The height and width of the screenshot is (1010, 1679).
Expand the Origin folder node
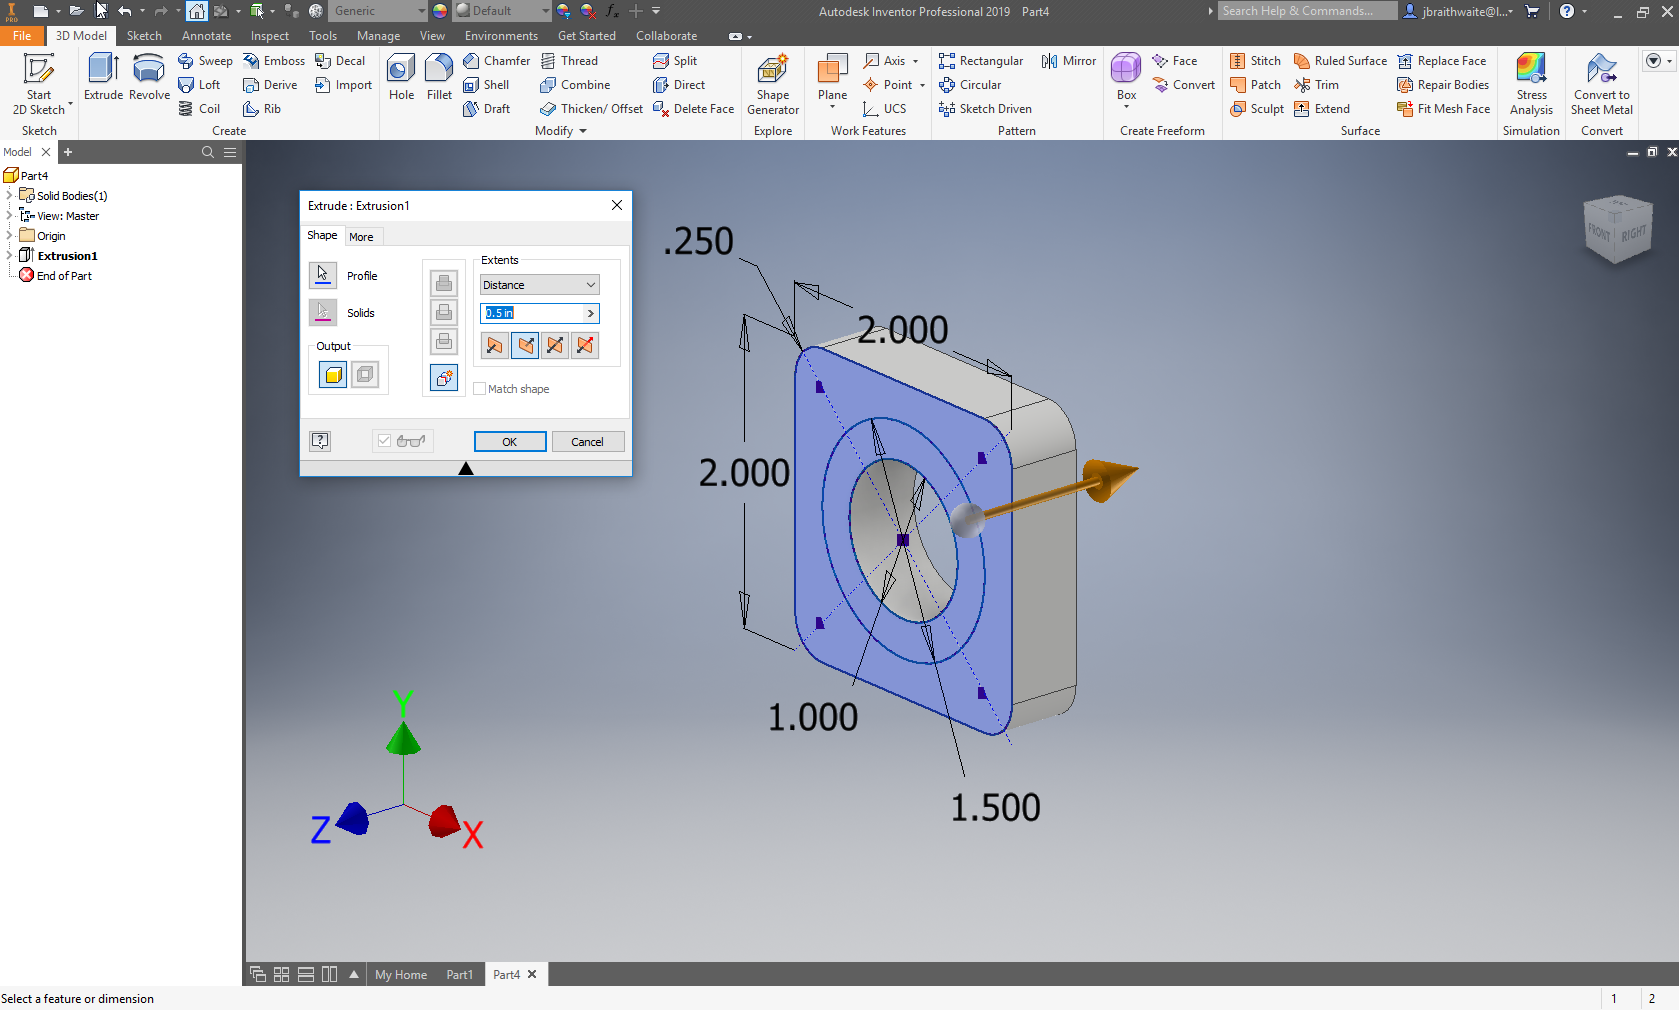(x=9, y=236)
